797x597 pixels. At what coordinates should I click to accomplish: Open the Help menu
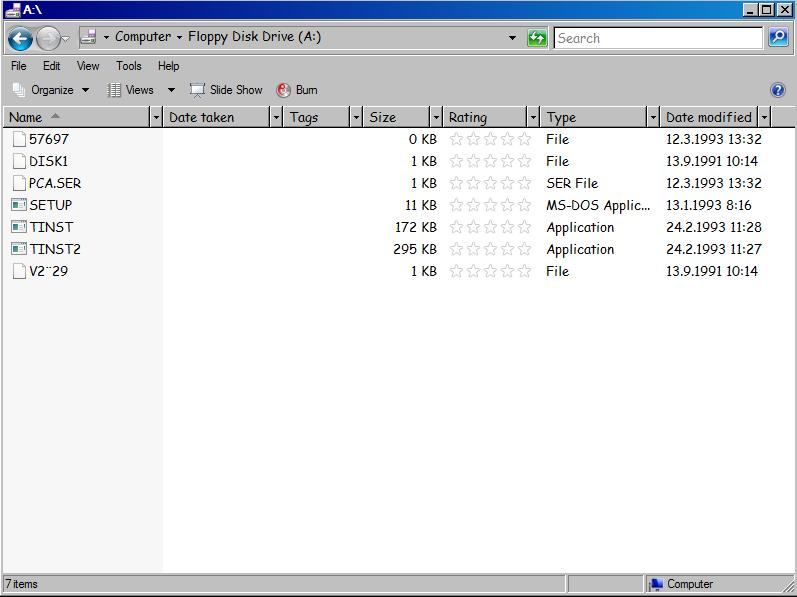[x=168, y=66]
